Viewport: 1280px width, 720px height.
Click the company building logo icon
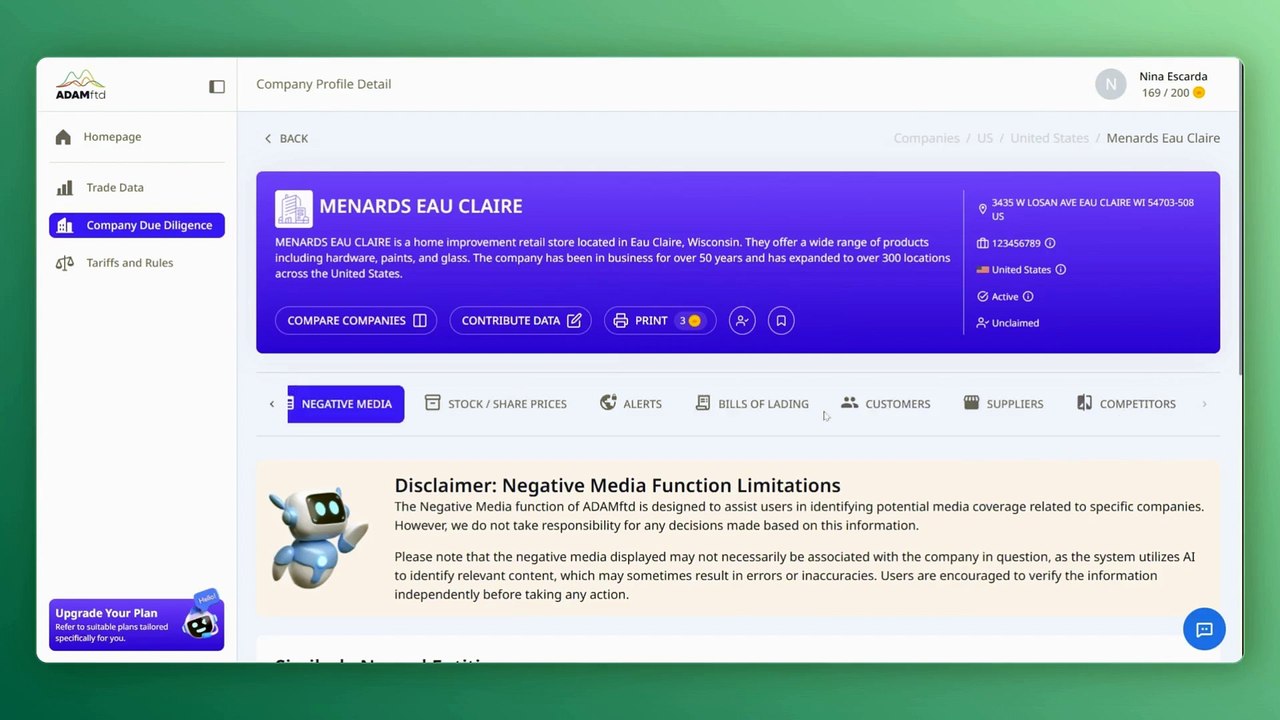click(294, 209)
